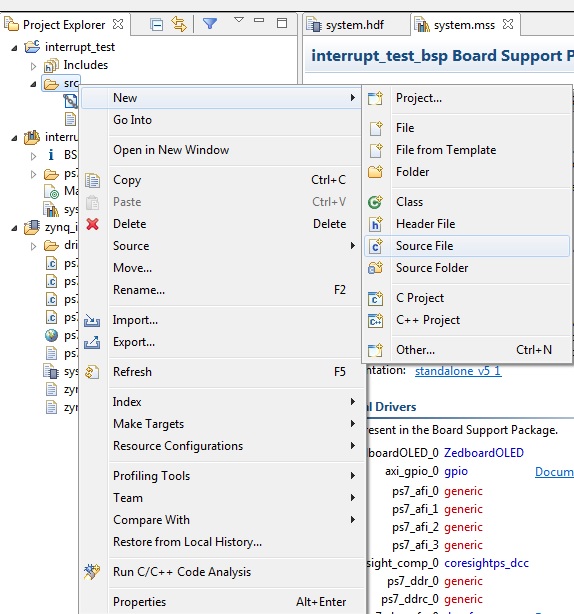Select the Includes tree item
574x614 pixels.
[76, 65]
